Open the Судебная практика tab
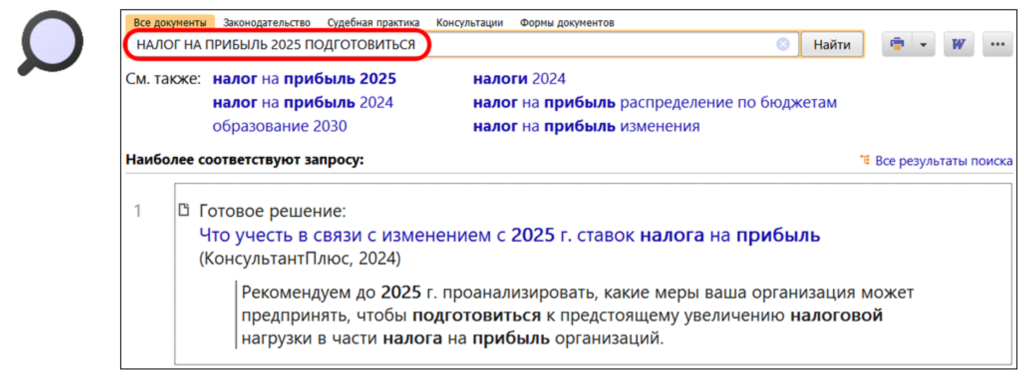Screen dimensions: 1024x376 pos(373,23)
